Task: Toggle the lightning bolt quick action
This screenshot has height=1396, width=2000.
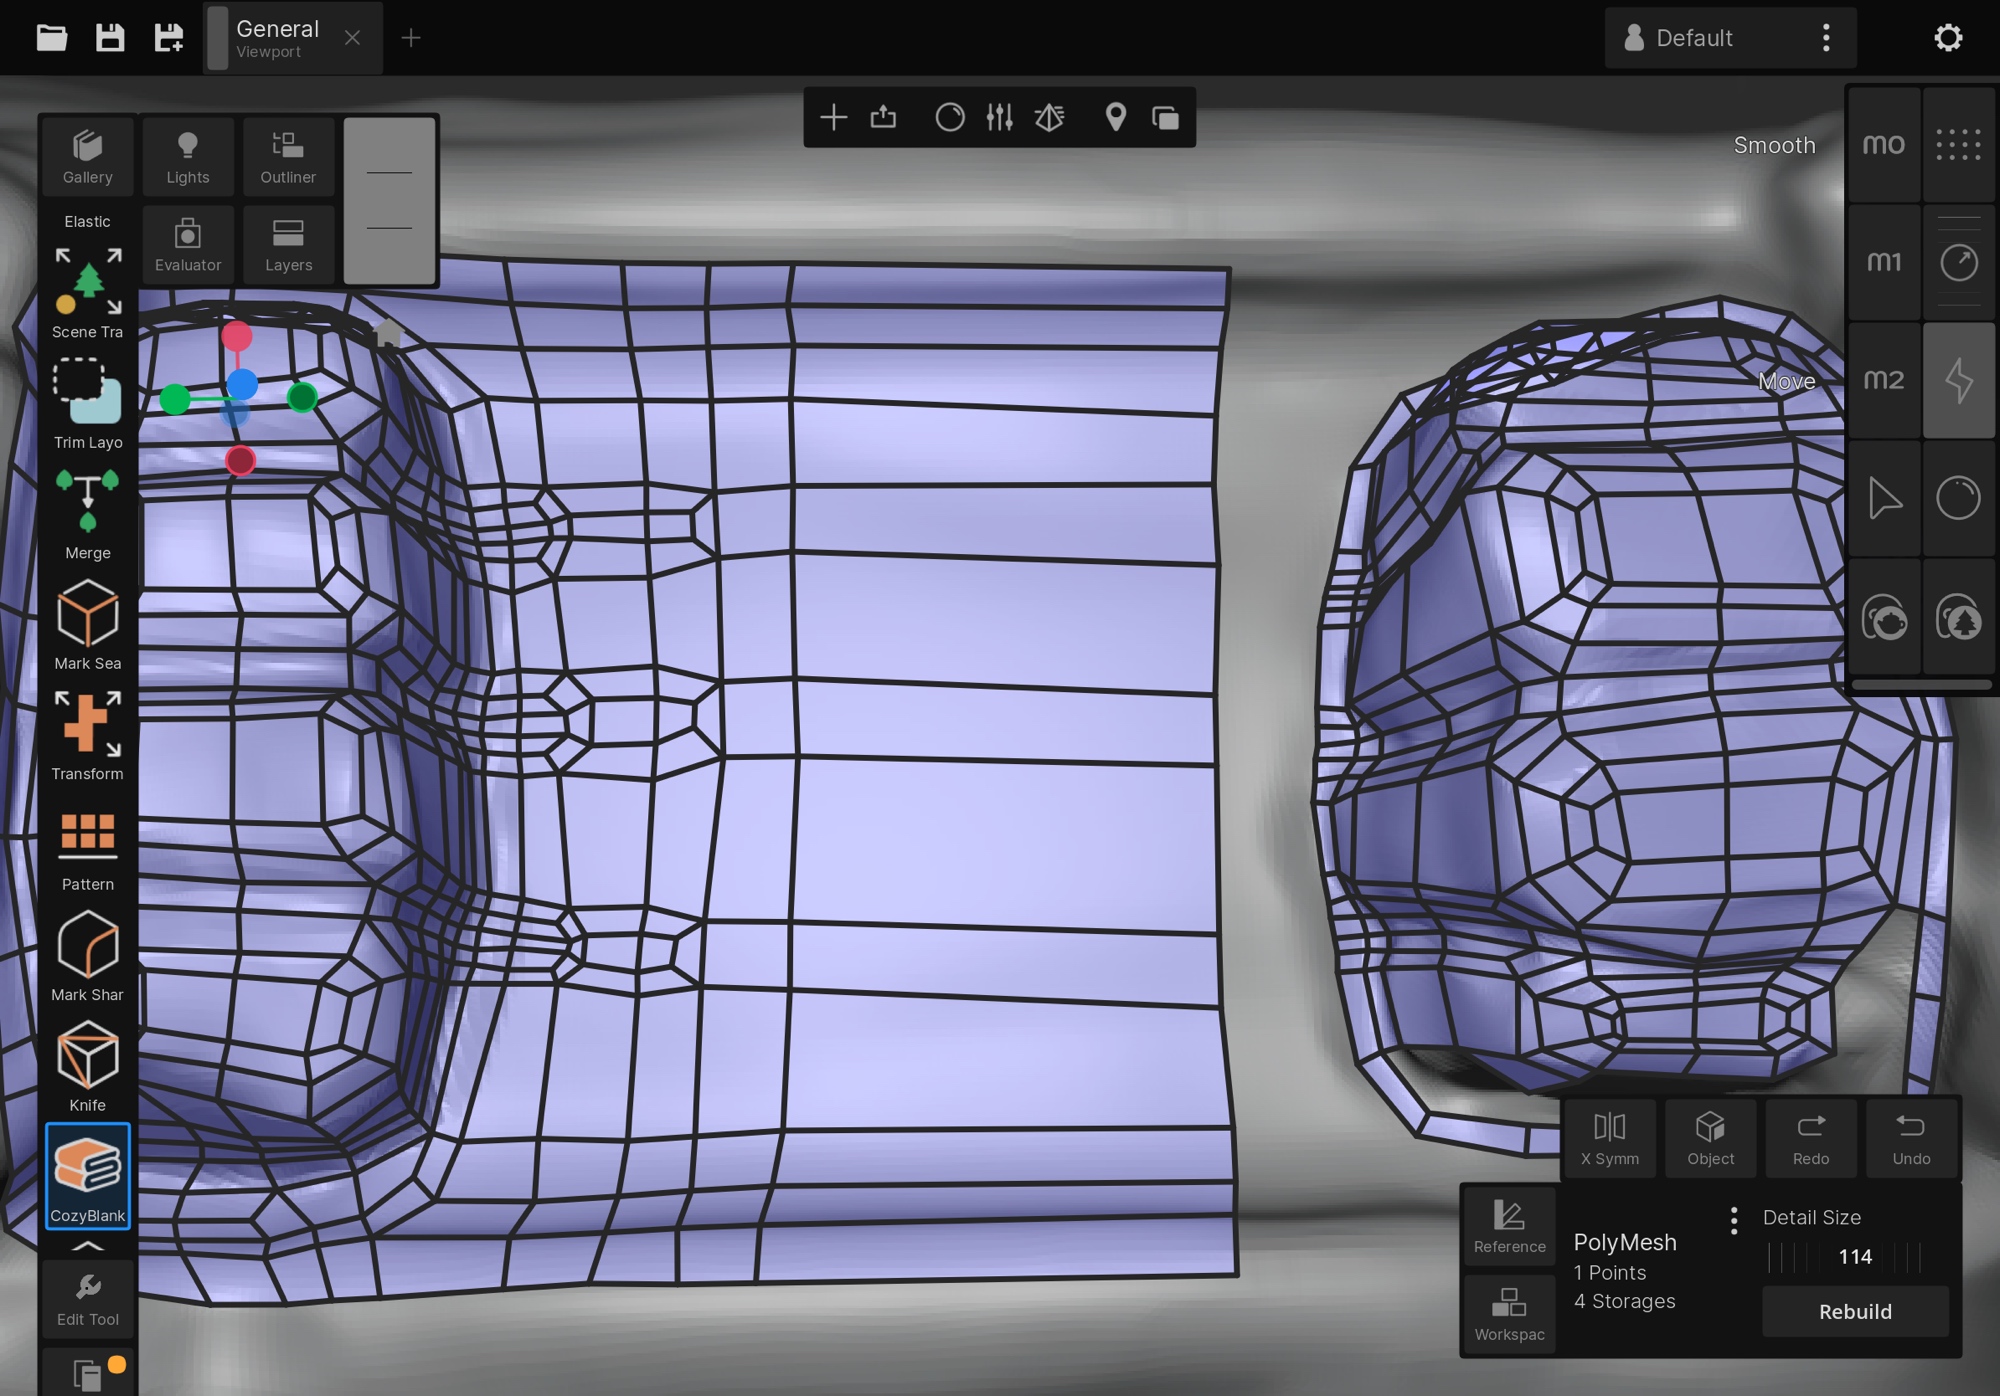Action: [x=1958, y=380]
